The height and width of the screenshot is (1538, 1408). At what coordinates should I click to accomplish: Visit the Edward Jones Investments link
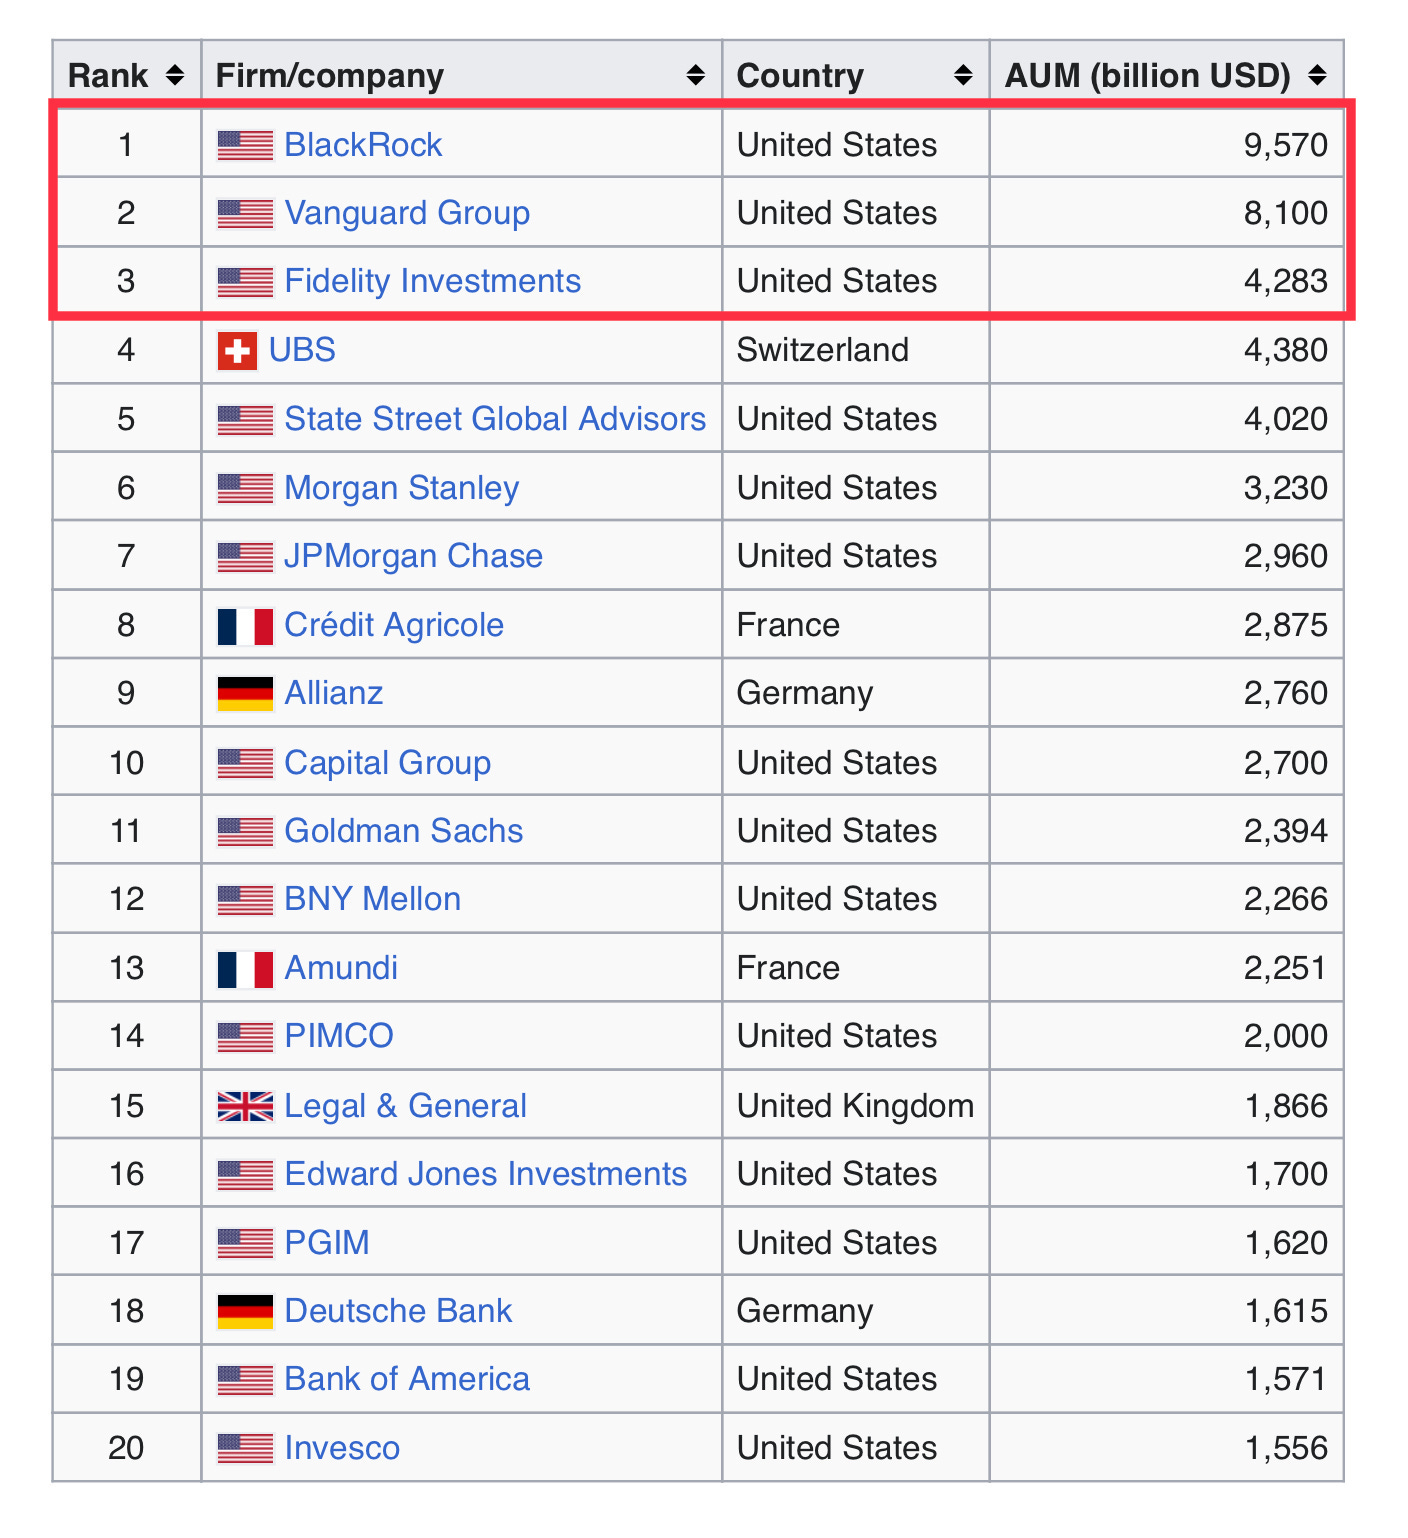coord(486,1174)
